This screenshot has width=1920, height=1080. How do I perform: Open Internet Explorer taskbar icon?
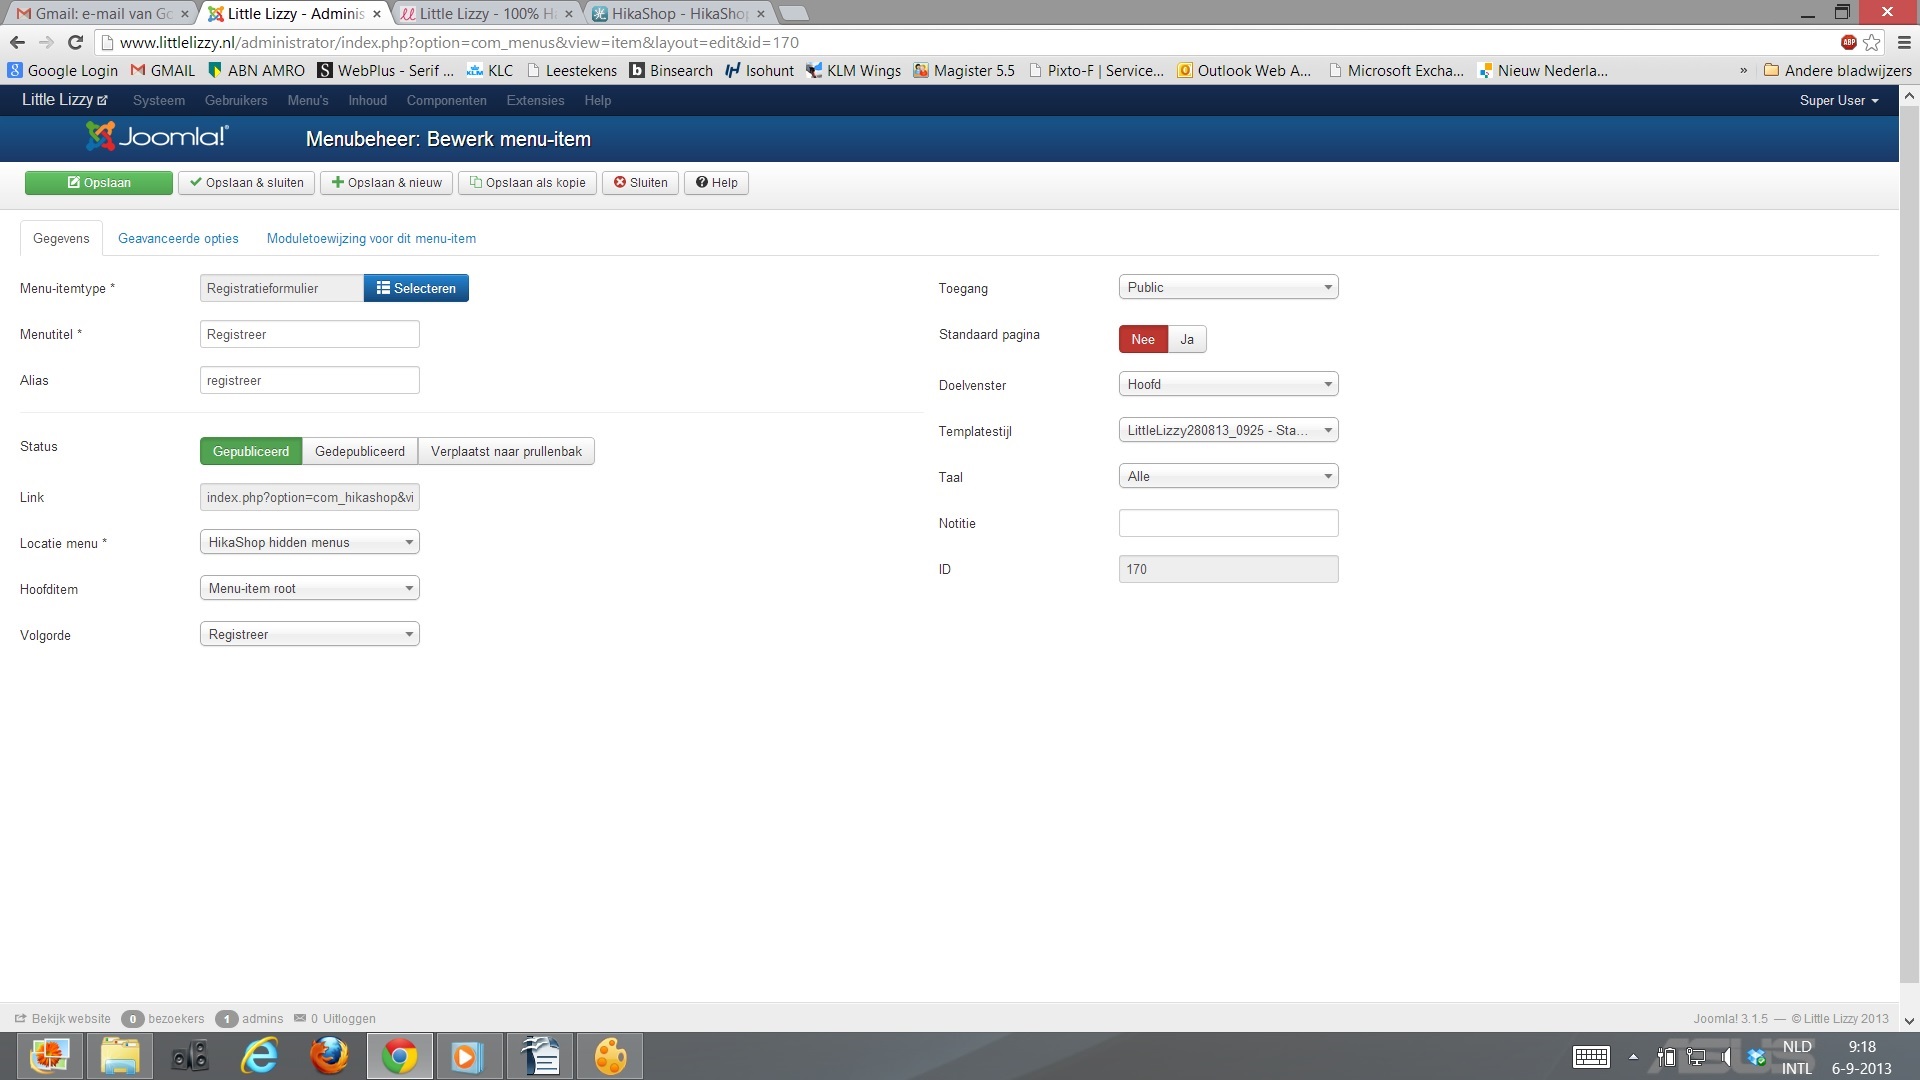click(x=260, y=1056)
